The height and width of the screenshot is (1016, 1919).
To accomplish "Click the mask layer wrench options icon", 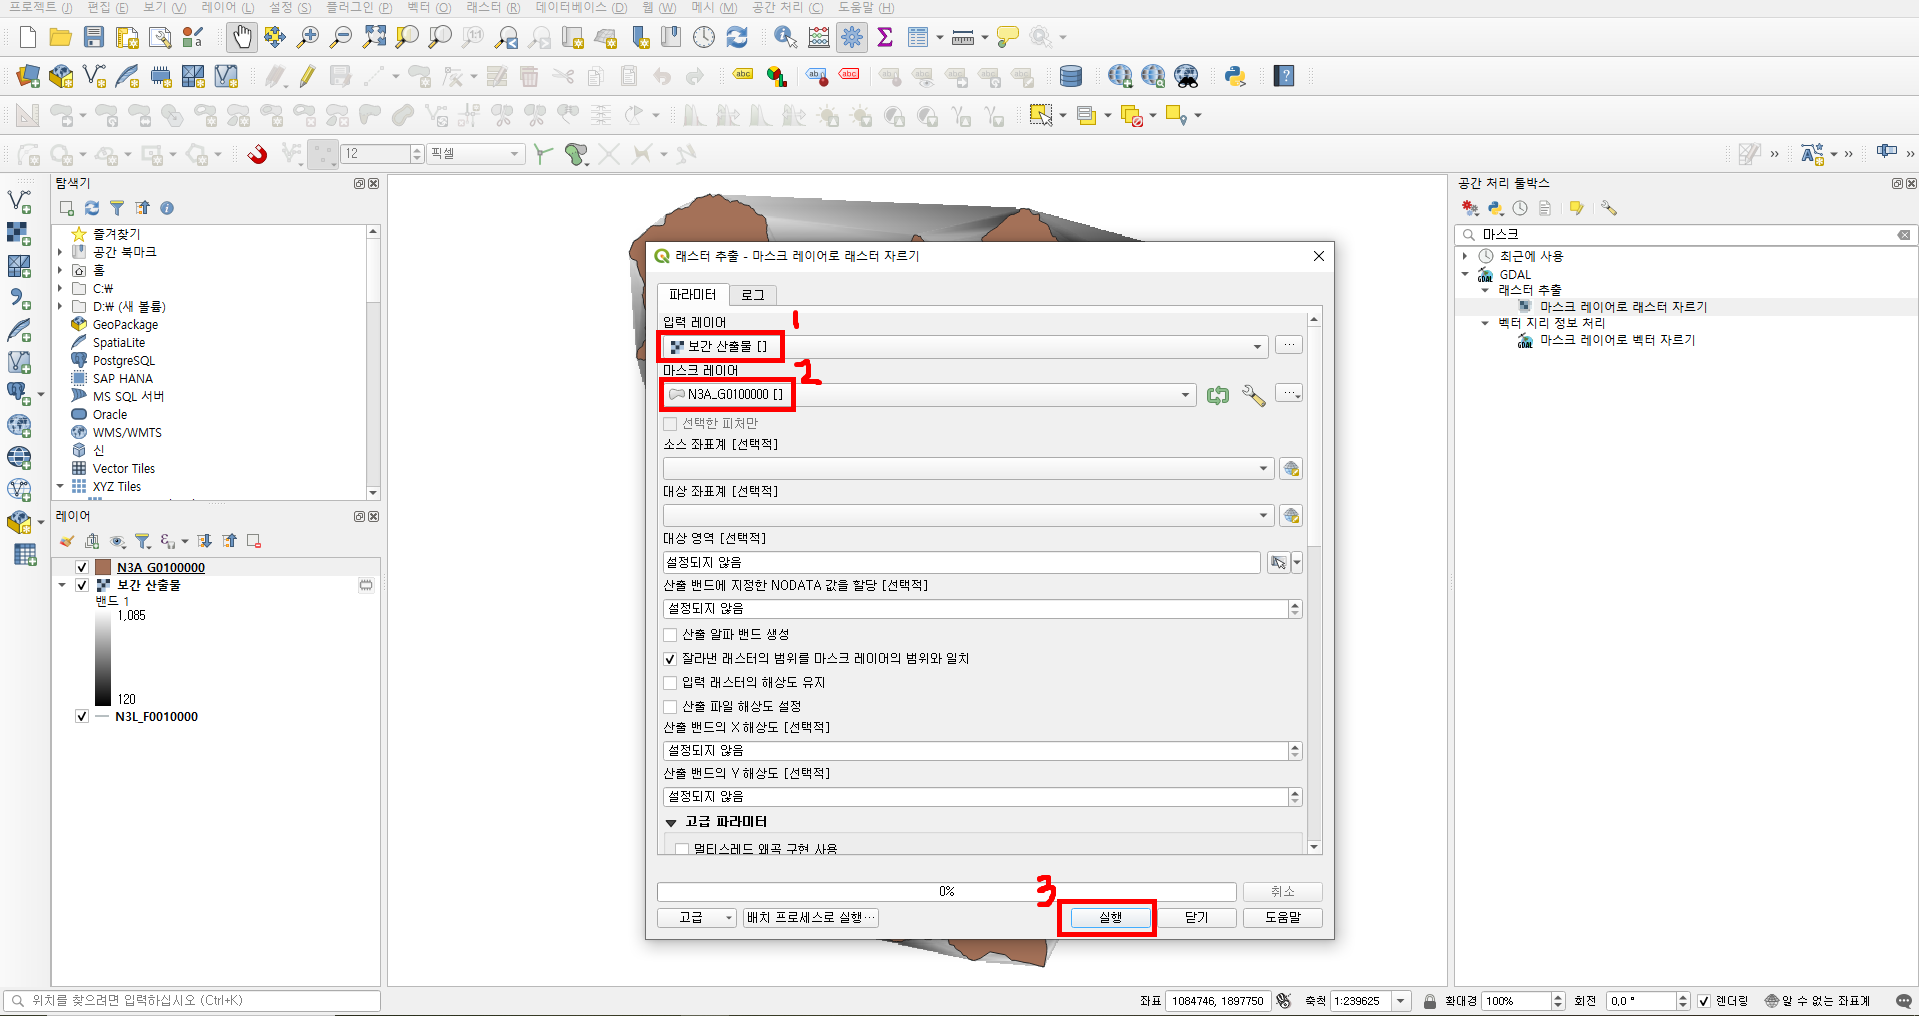I will tap(1253, 395).
